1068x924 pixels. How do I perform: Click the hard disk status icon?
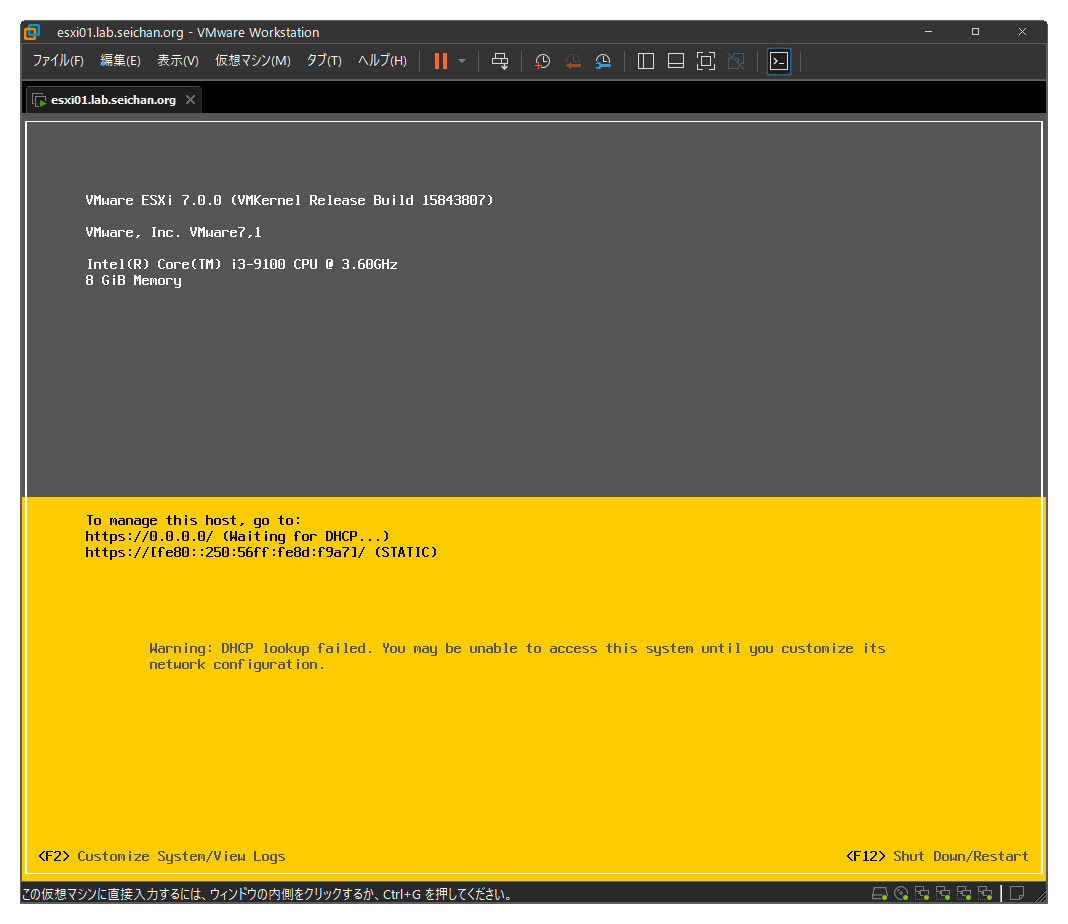[879, 893]
